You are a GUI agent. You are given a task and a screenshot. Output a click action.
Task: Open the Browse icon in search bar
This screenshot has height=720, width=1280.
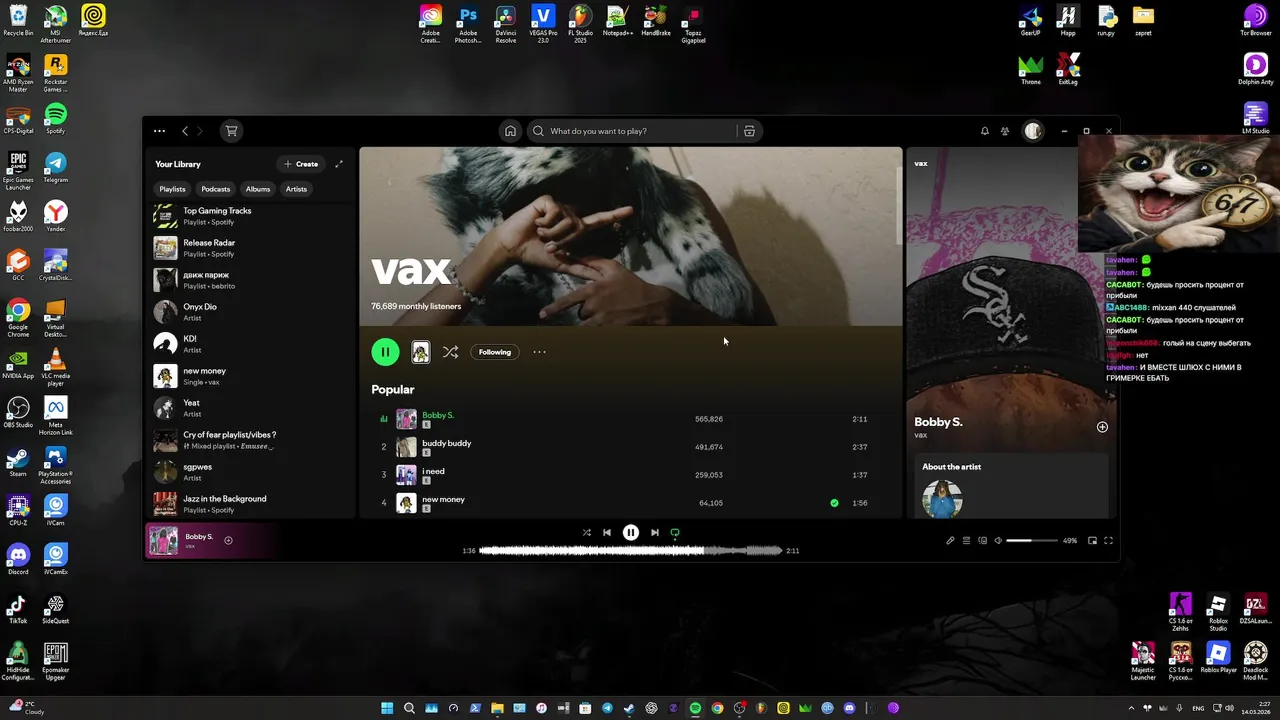point(749,131)
